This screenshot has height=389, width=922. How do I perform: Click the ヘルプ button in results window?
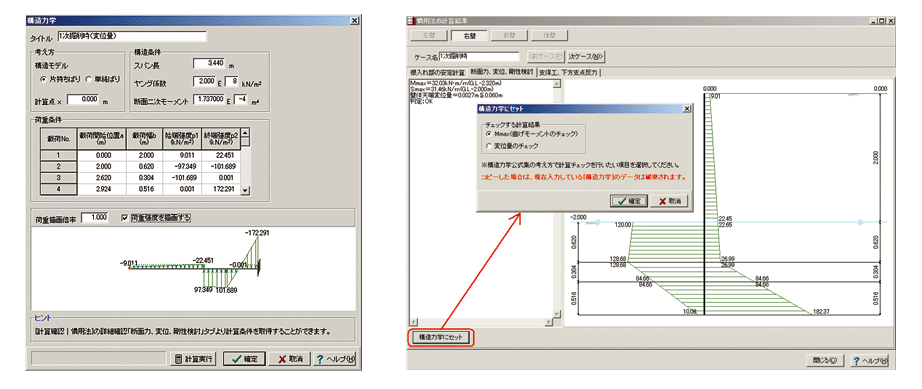tap(870, 360)
